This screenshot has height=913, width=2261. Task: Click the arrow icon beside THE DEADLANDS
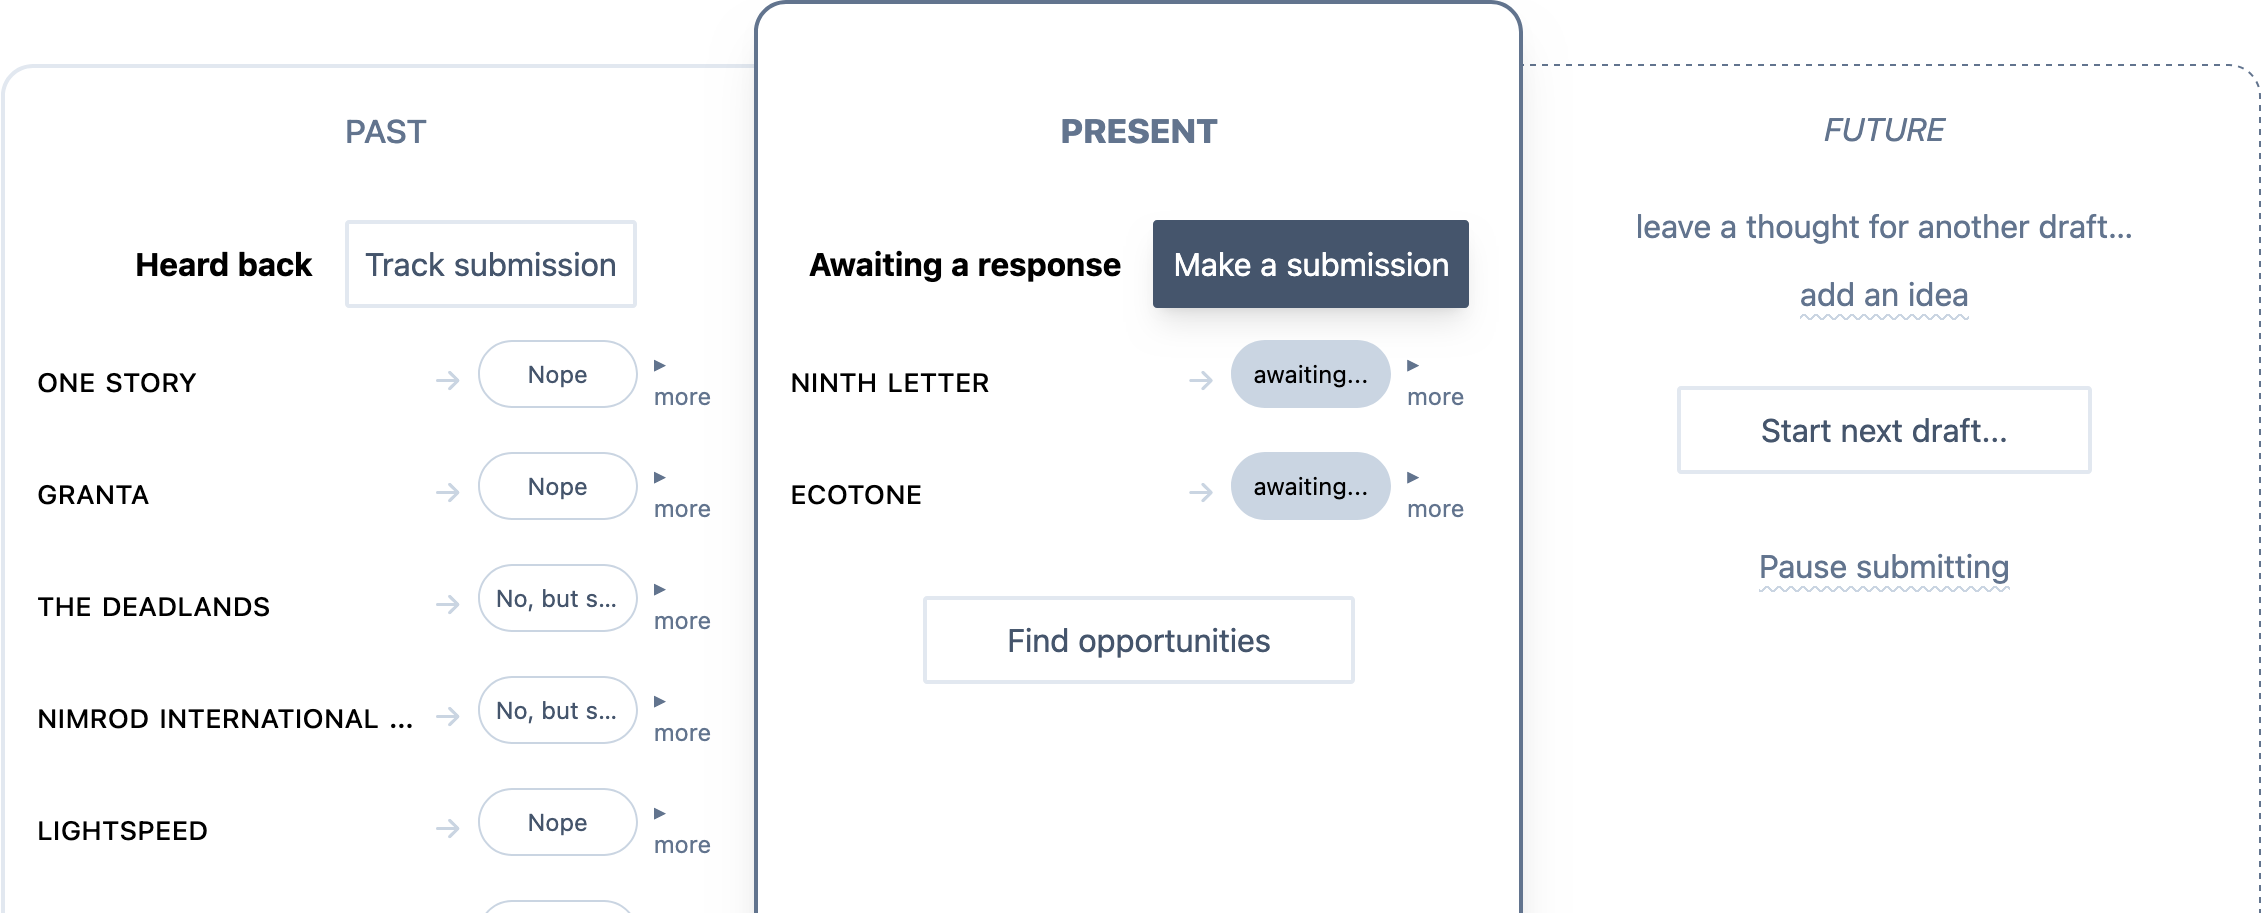(447, 605)
